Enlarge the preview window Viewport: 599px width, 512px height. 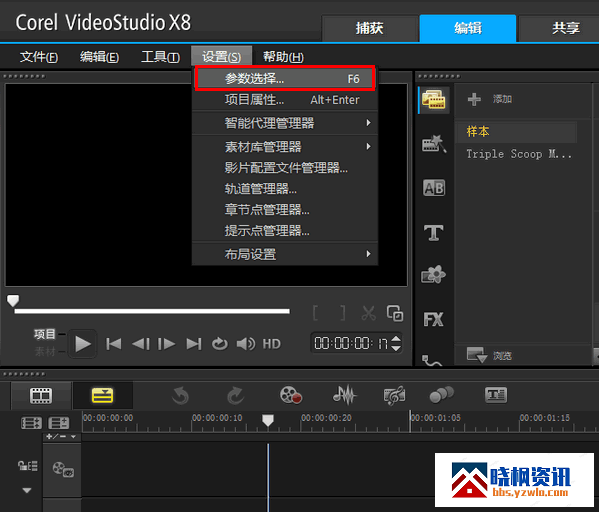pyautogui.click(x=395, y=313)
